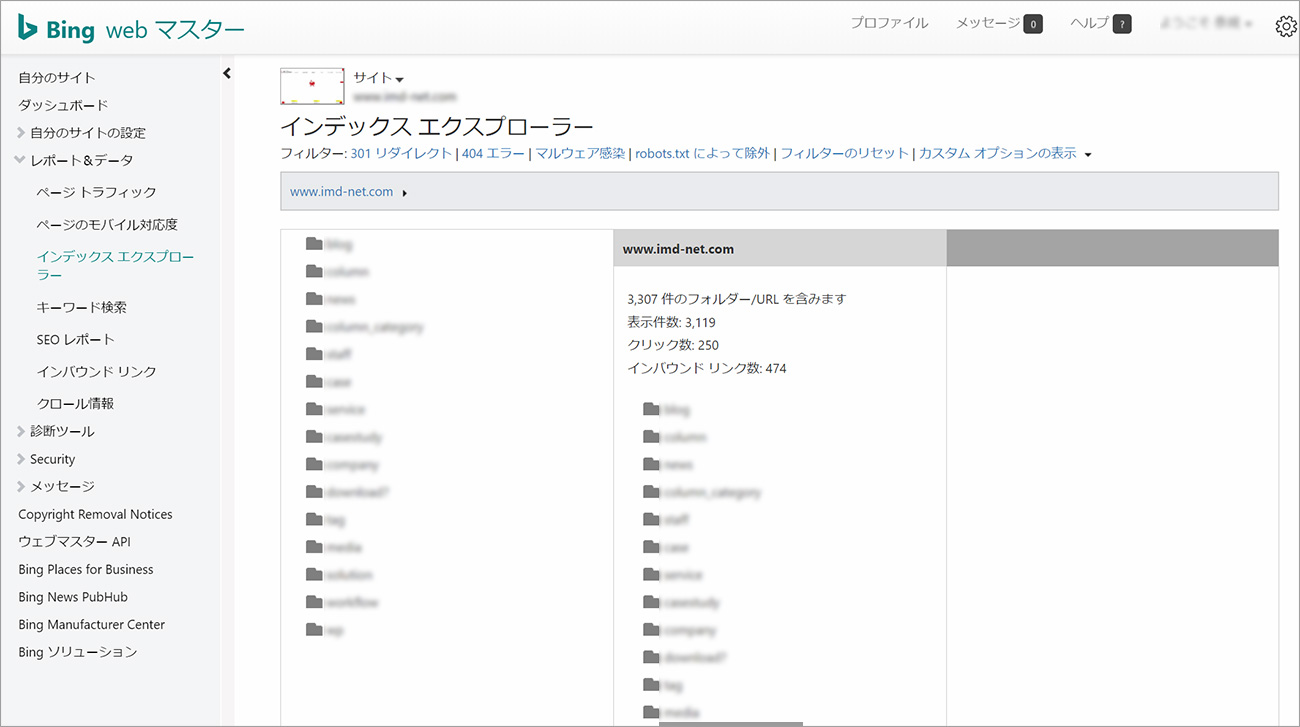Viewport: 1300px width, 727px height.
Task: Open インバウンド リンク in sidebar
Action: pyautogui.click(x=97, y=371)
